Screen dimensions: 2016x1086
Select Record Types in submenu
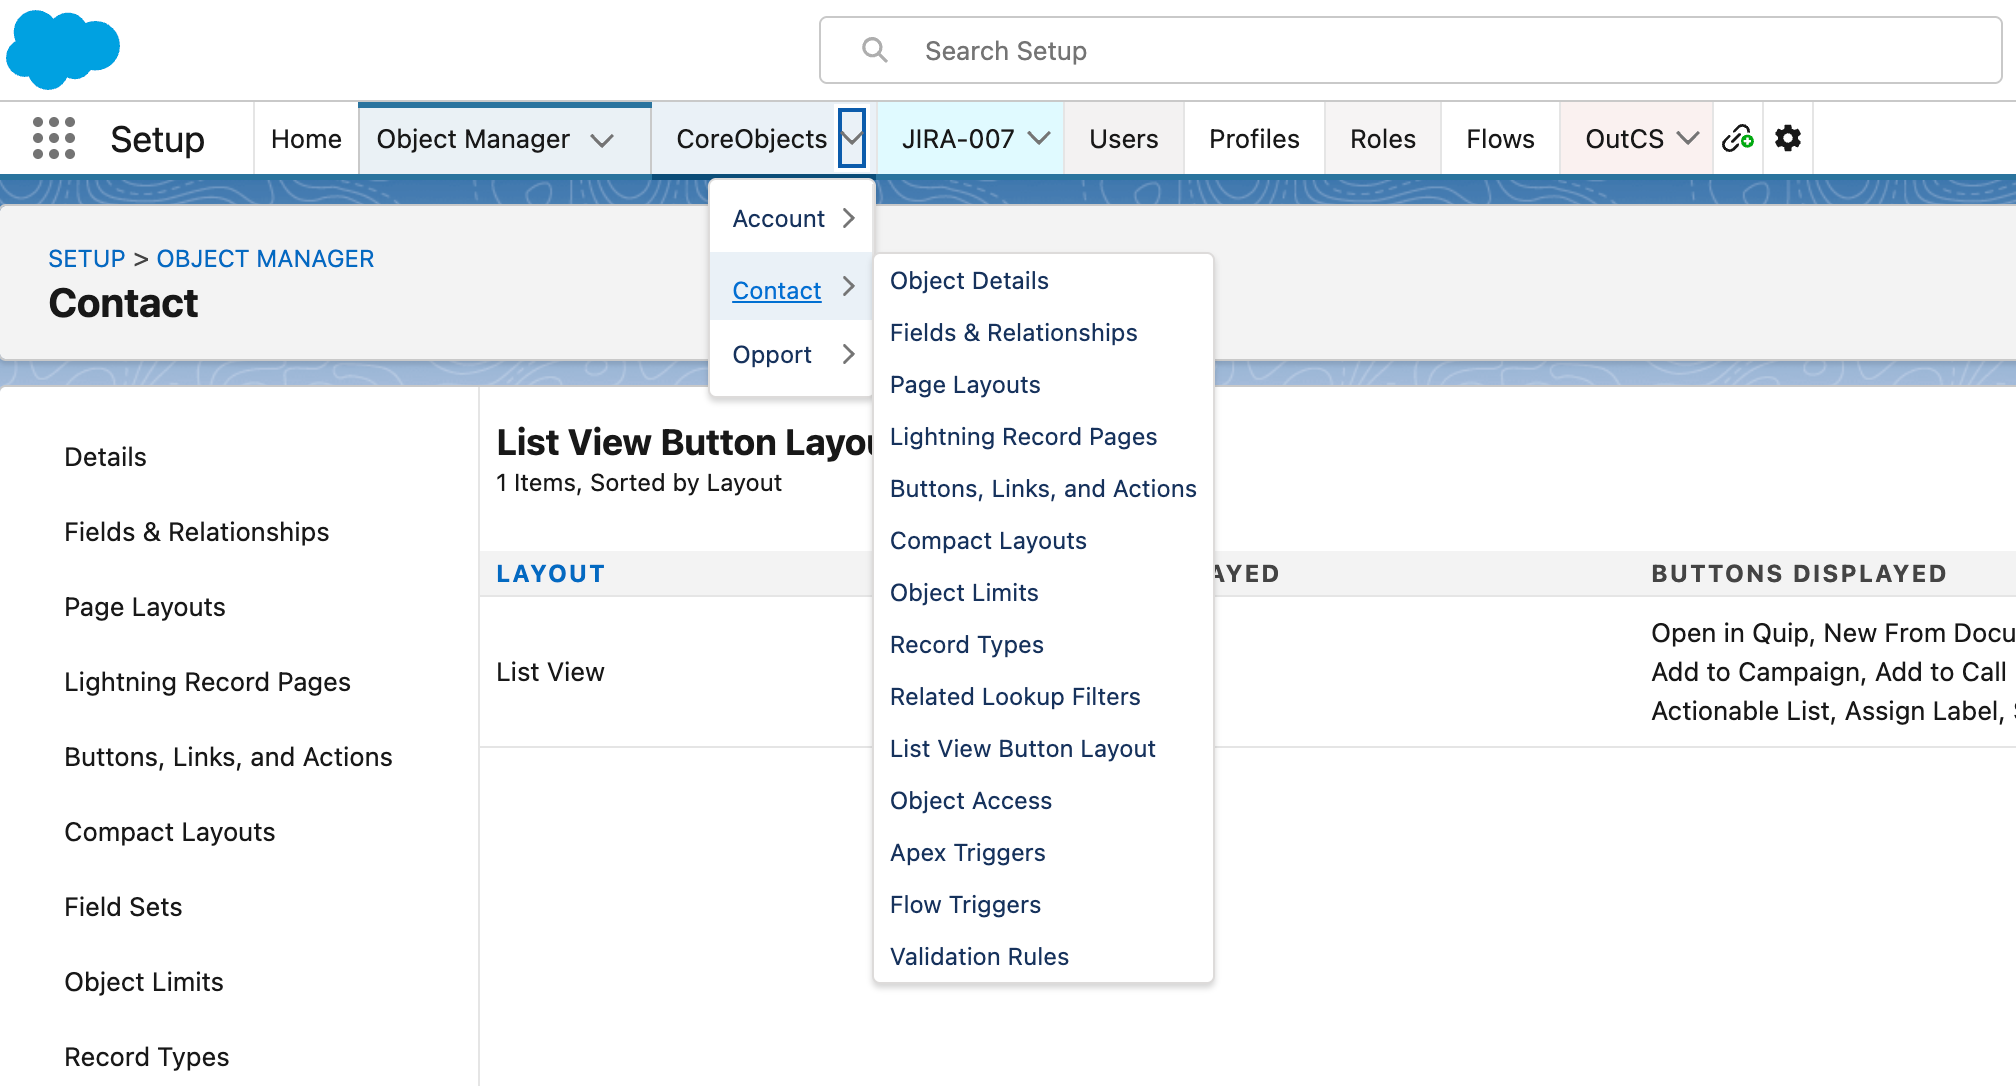click(966, 645)
